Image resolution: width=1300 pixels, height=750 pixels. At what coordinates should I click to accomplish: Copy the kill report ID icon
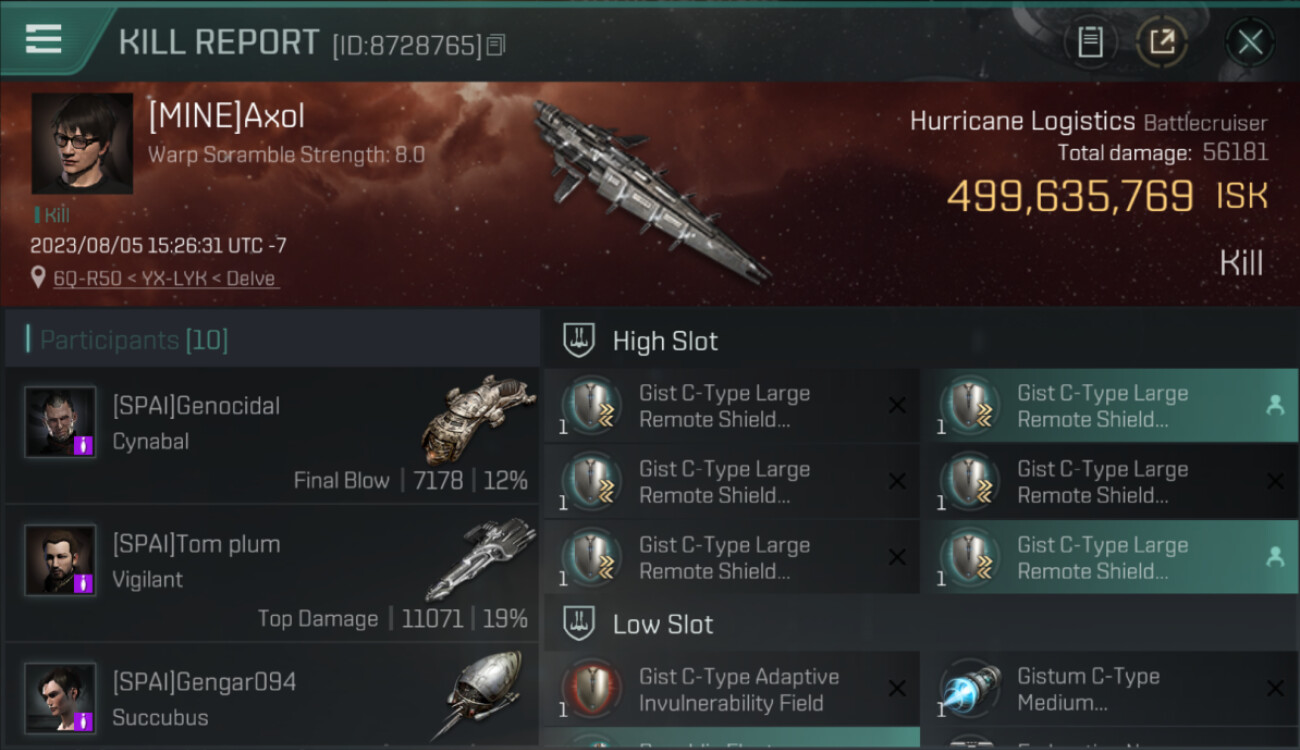click(x=497, y=45)
